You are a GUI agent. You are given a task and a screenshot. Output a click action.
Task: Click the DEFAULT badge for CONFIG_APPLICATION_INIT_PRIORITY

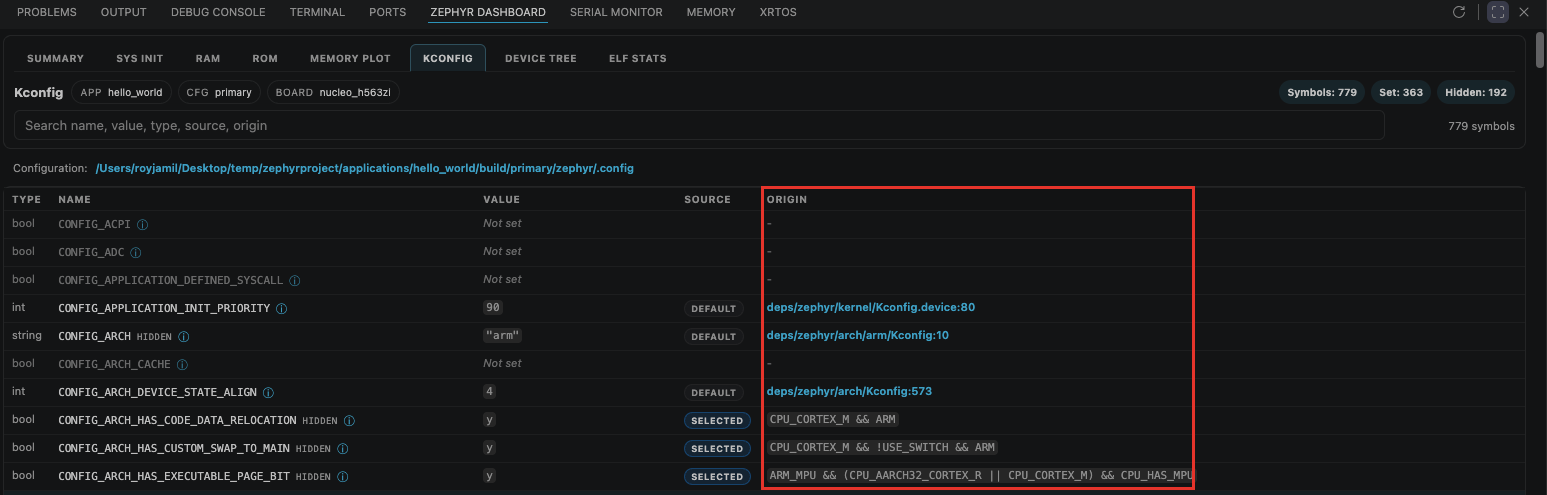tap(714, 308)
